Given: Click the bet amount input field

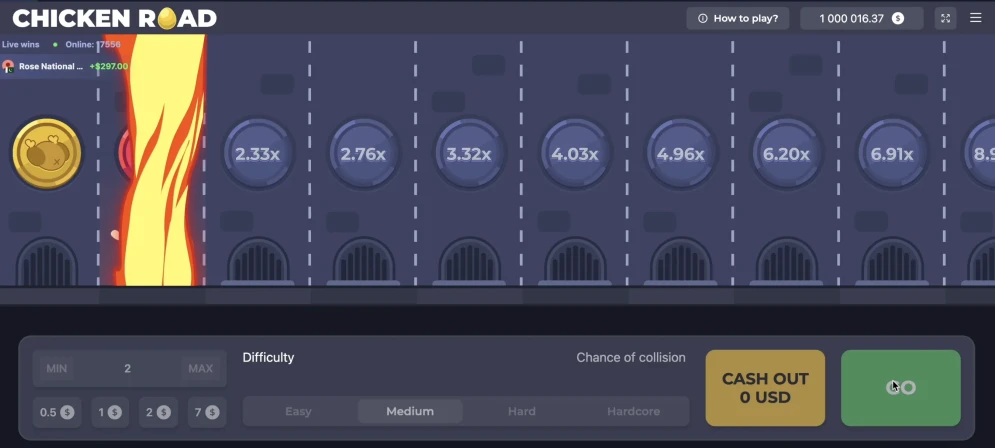Looking at the screenshot, I should coord(128,368).
